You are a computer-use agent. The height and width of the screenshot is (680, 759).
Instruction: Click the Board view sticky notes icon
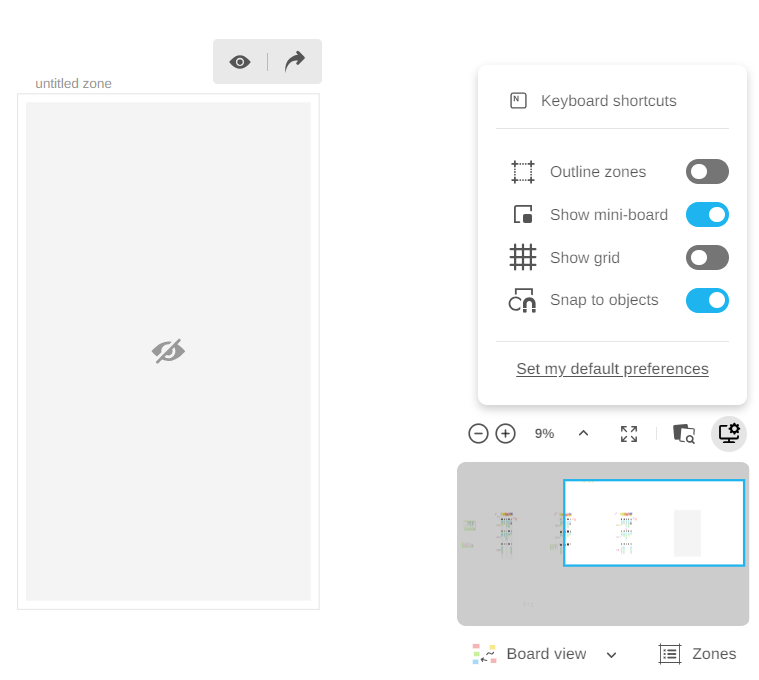pos(484,654)
